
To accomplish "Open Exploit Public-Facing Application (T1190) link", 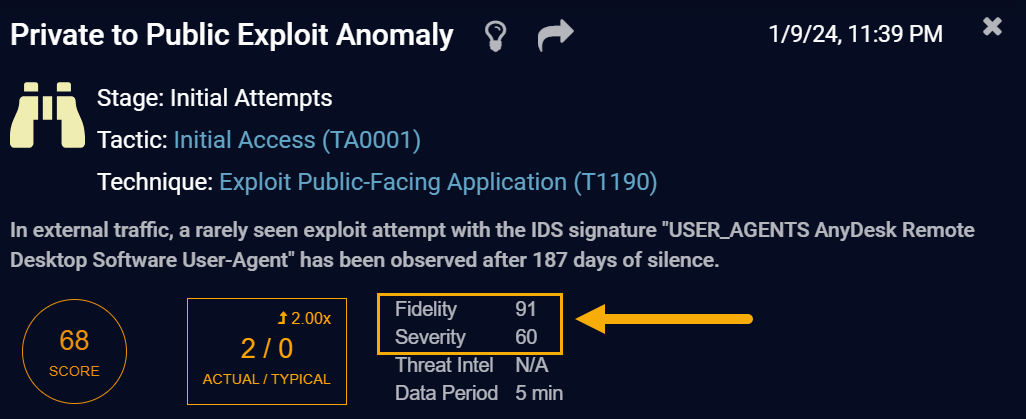I will (x=438, y=182).
